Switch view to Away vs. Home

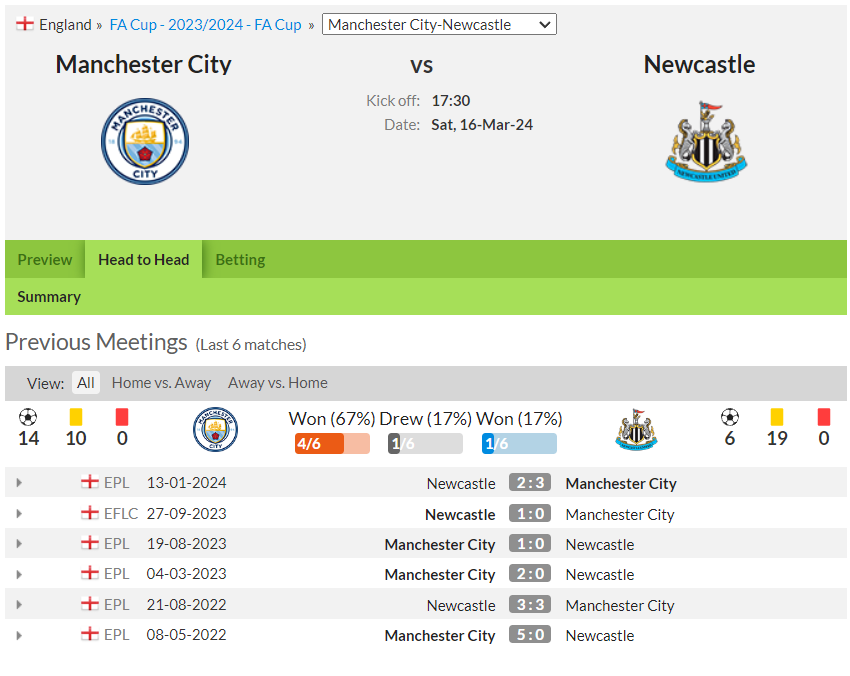click(278, 383)
